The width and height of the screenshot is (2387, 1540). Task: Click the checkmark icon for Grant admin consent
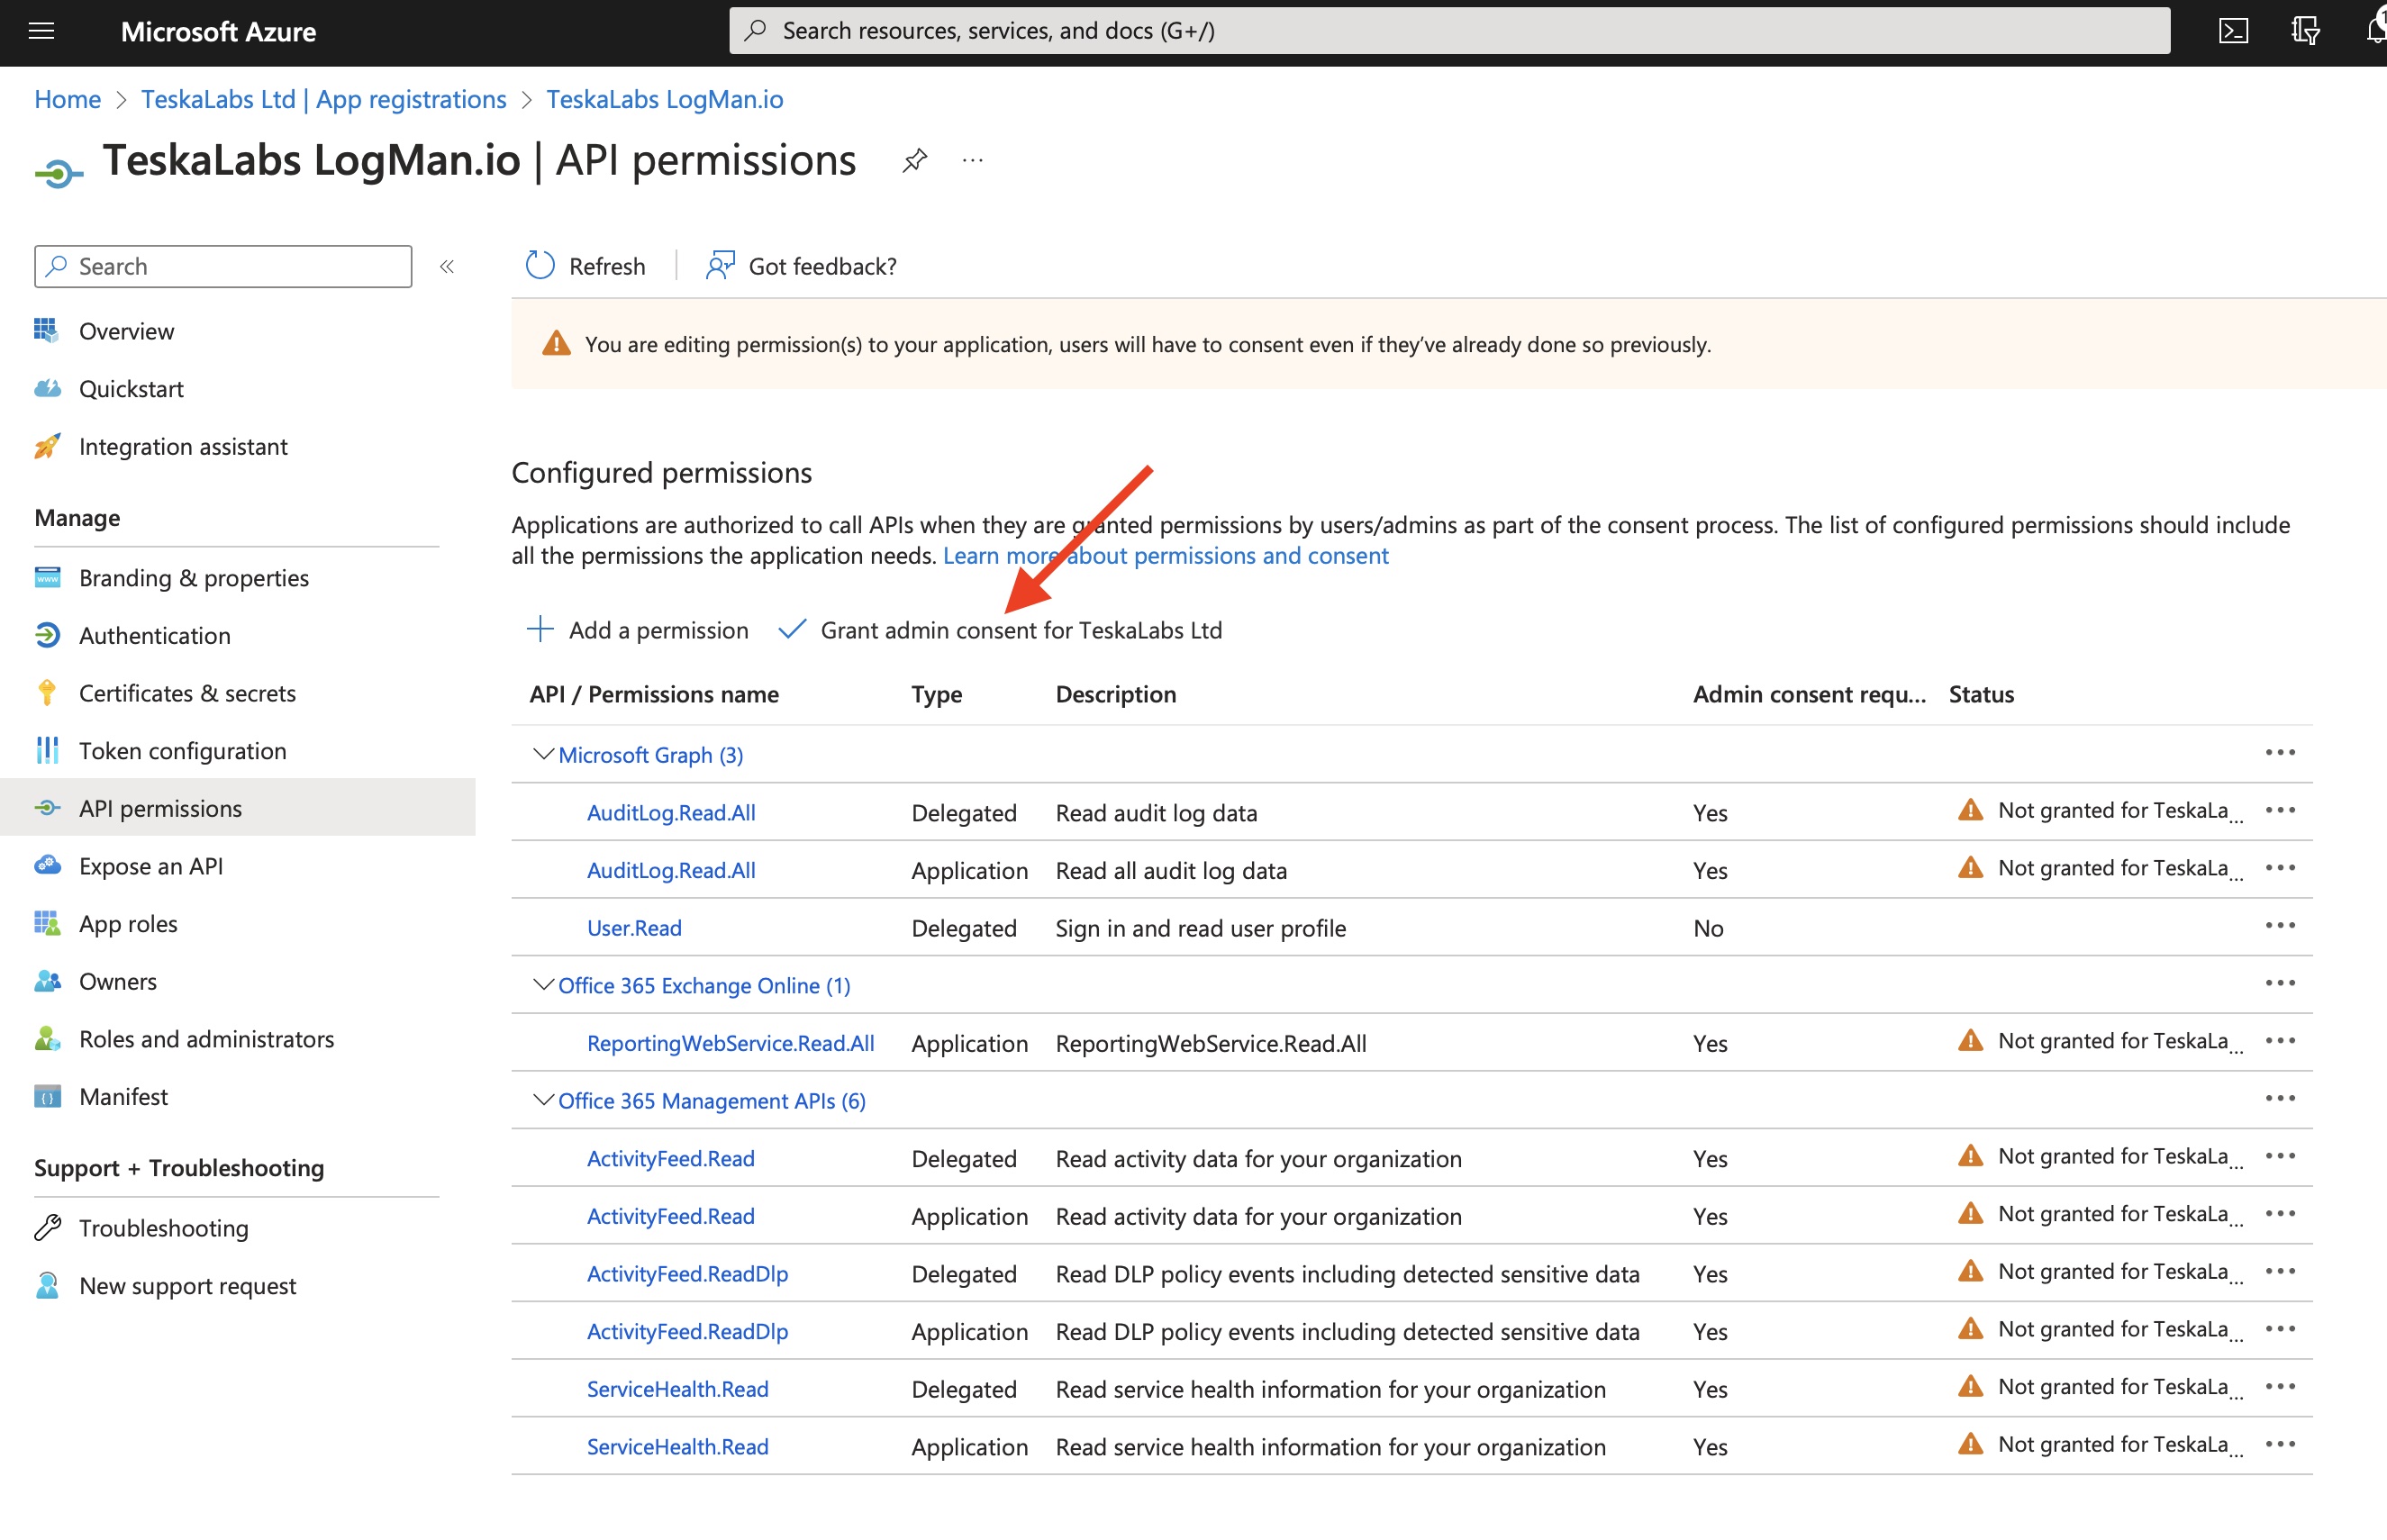pos(792,629)
